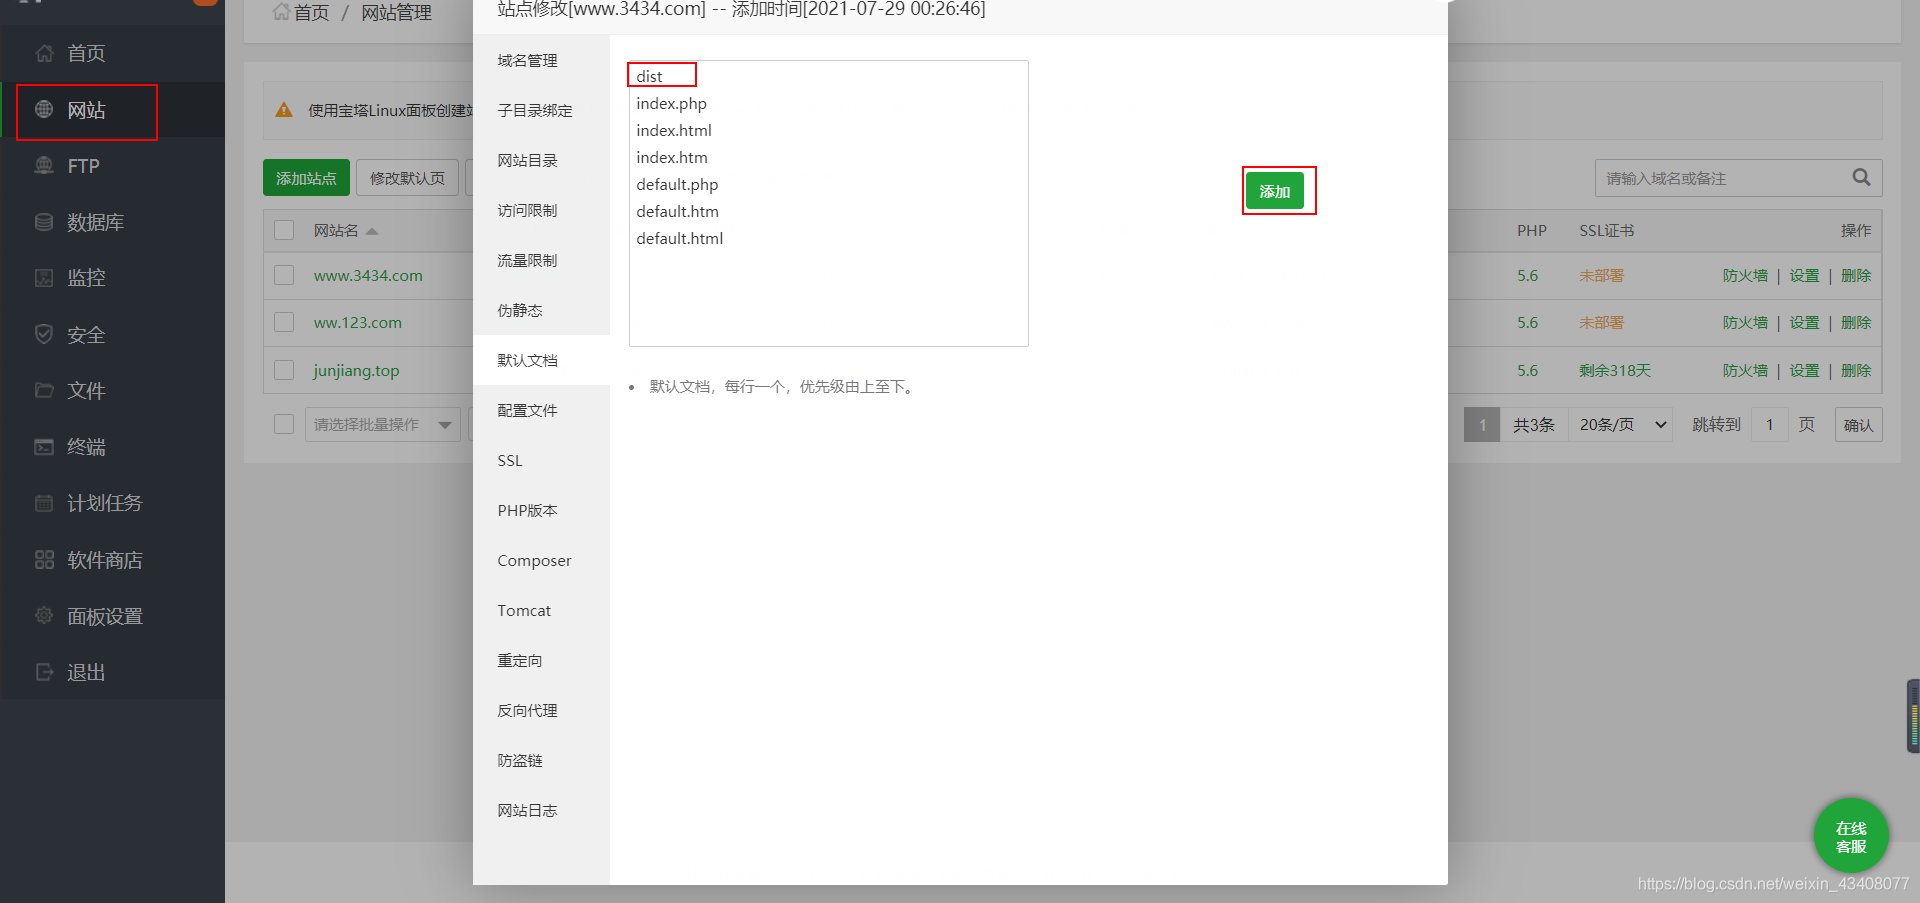The width and height of the screenshot is (1920, 903).
Task: Click the 设置 link for ww.123.com
Action: tap(1804, 322)
